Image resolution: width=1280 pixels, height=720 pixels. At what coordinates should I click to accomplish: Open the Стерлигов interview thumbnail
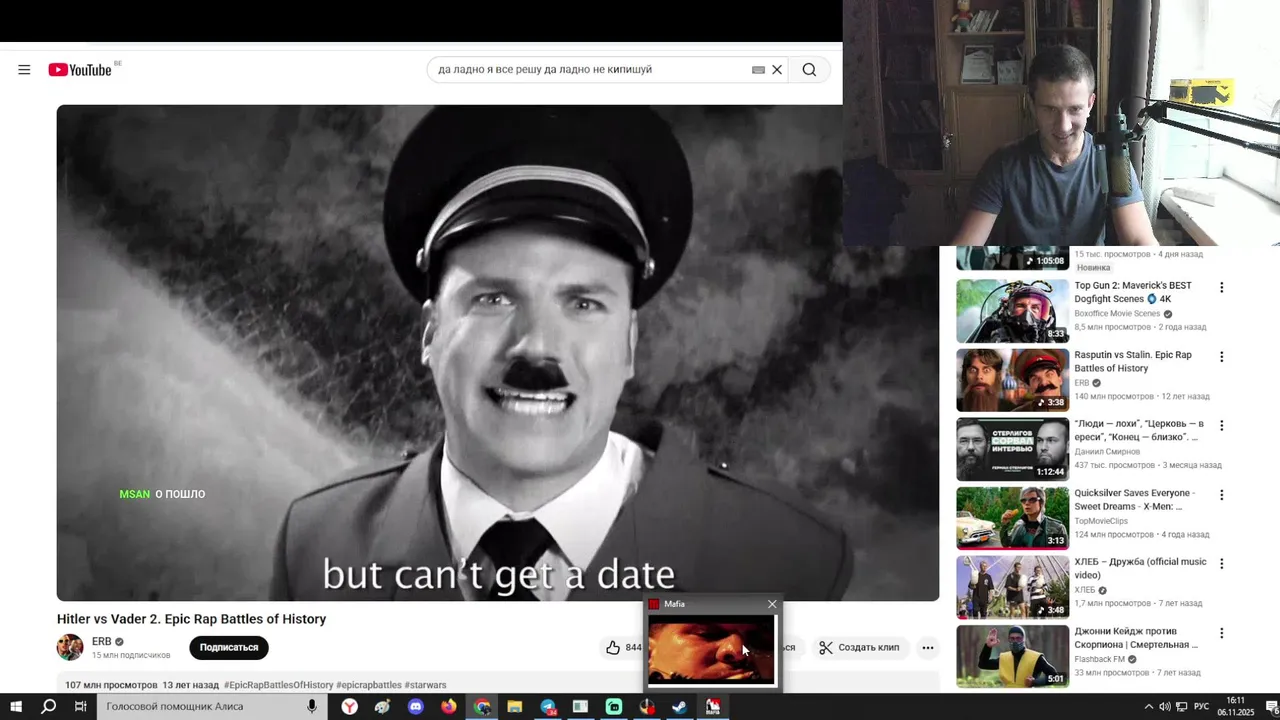1012,449
